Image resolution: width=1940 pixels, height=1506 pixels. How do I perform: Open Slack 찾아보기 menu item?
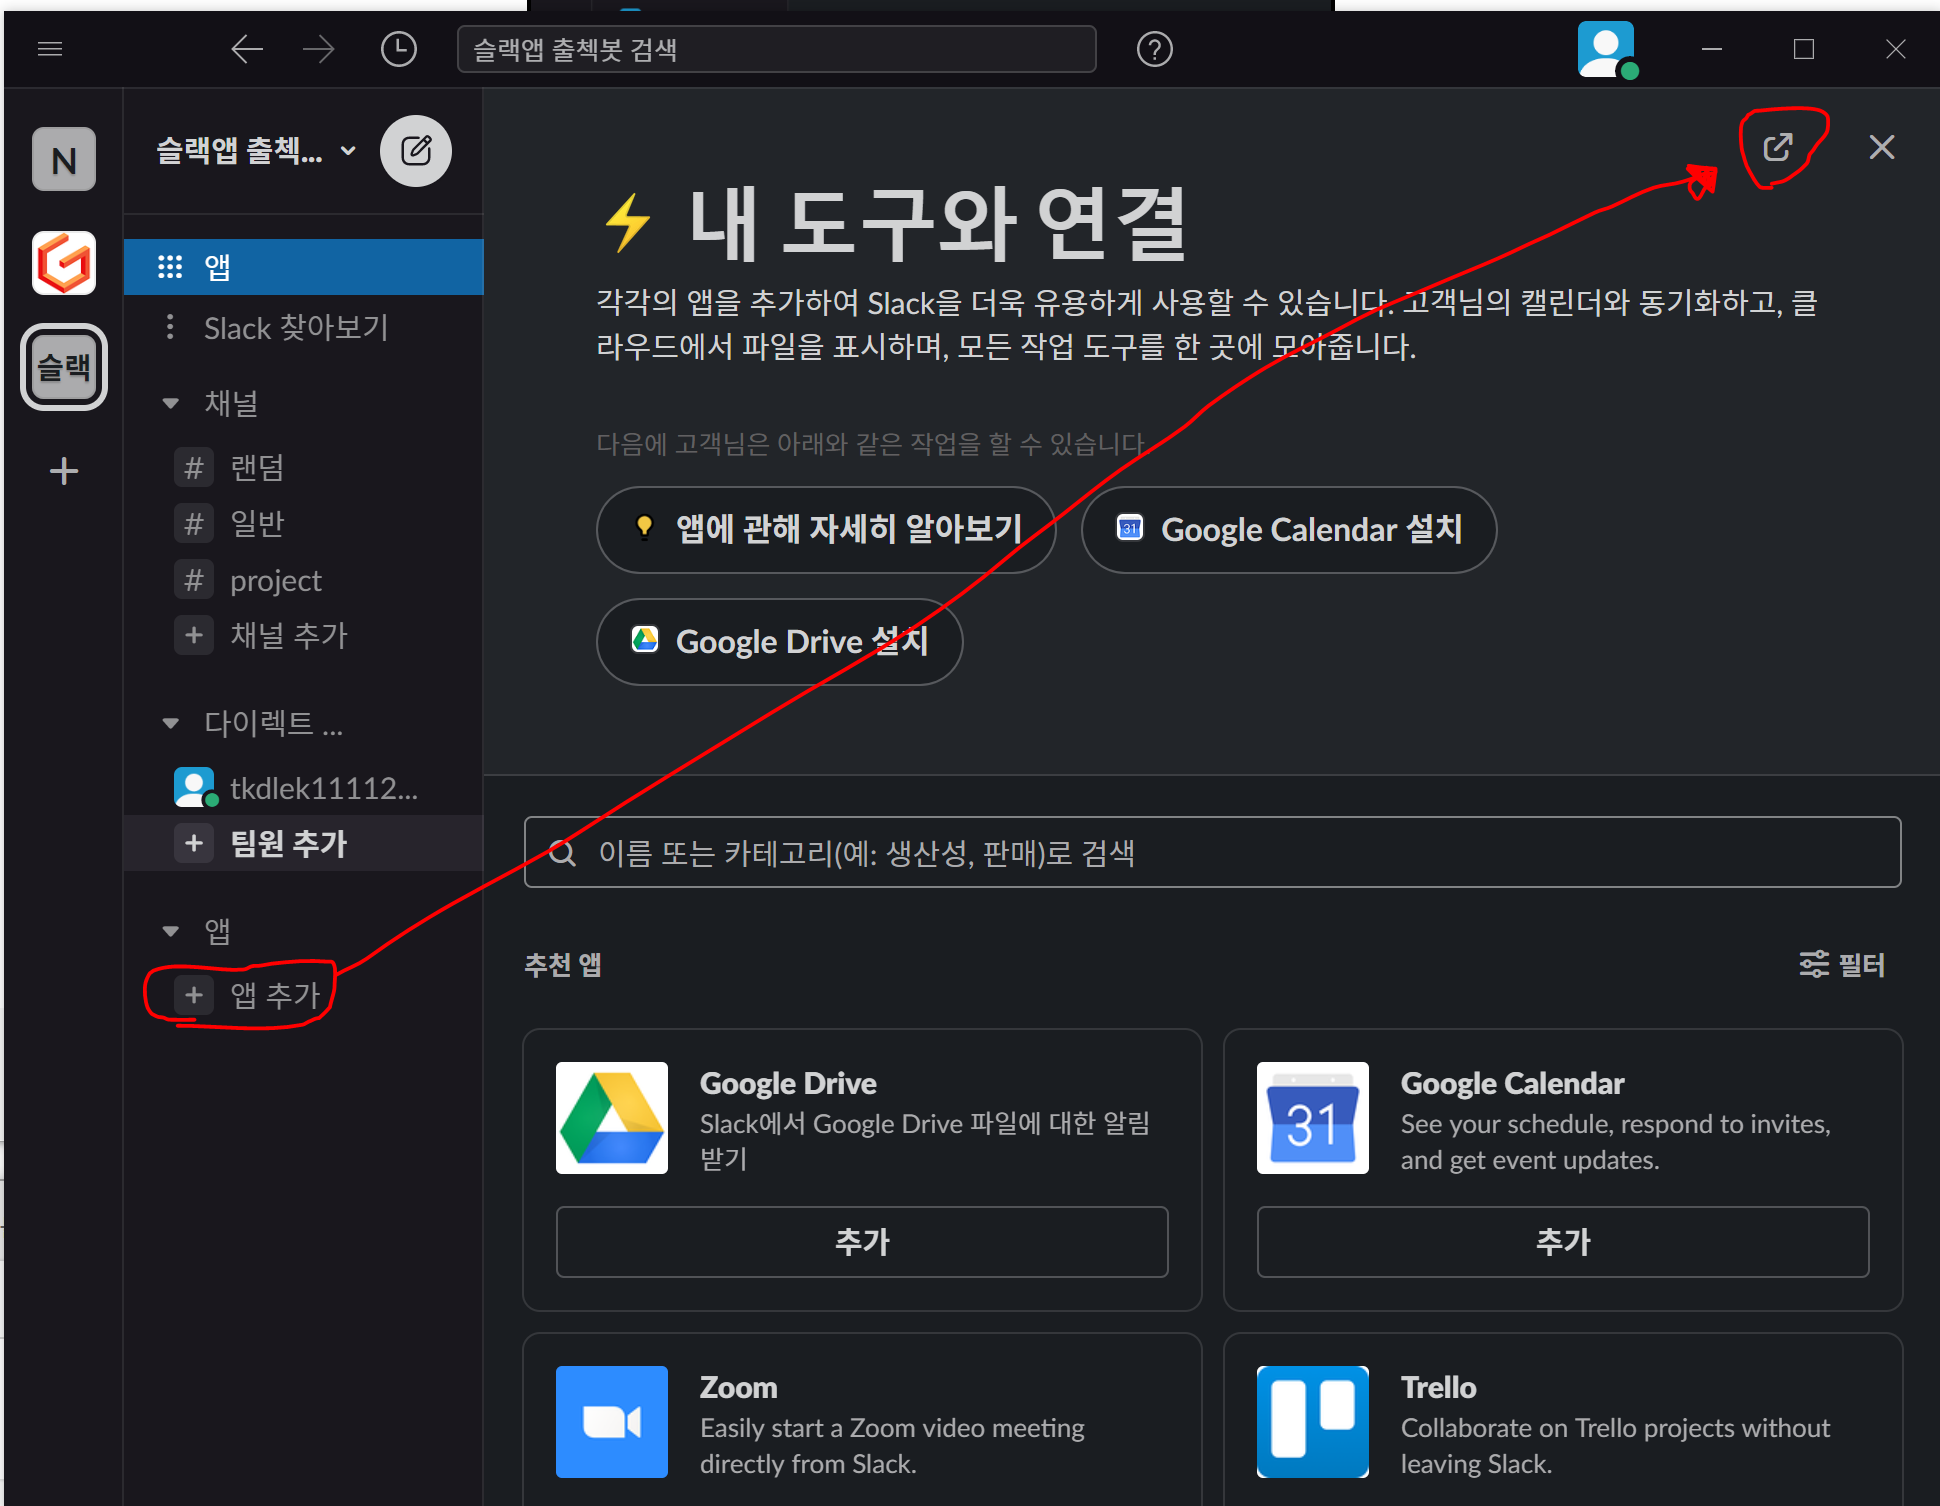click(295, 328)
